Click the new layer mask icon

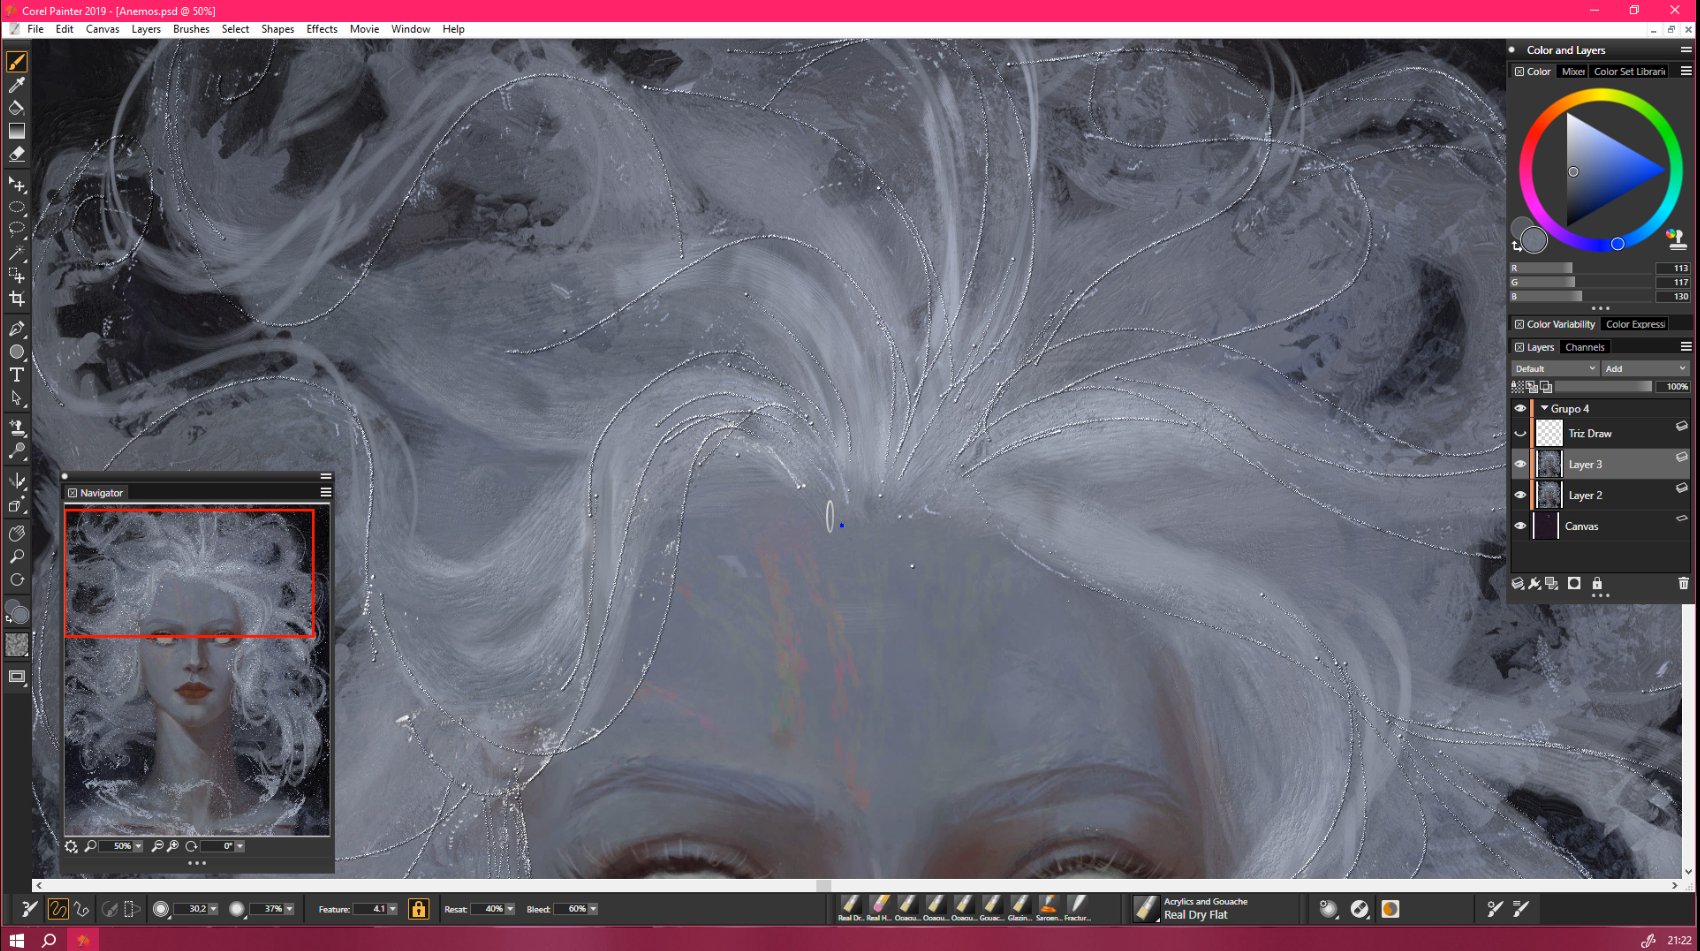[1574, 583]
